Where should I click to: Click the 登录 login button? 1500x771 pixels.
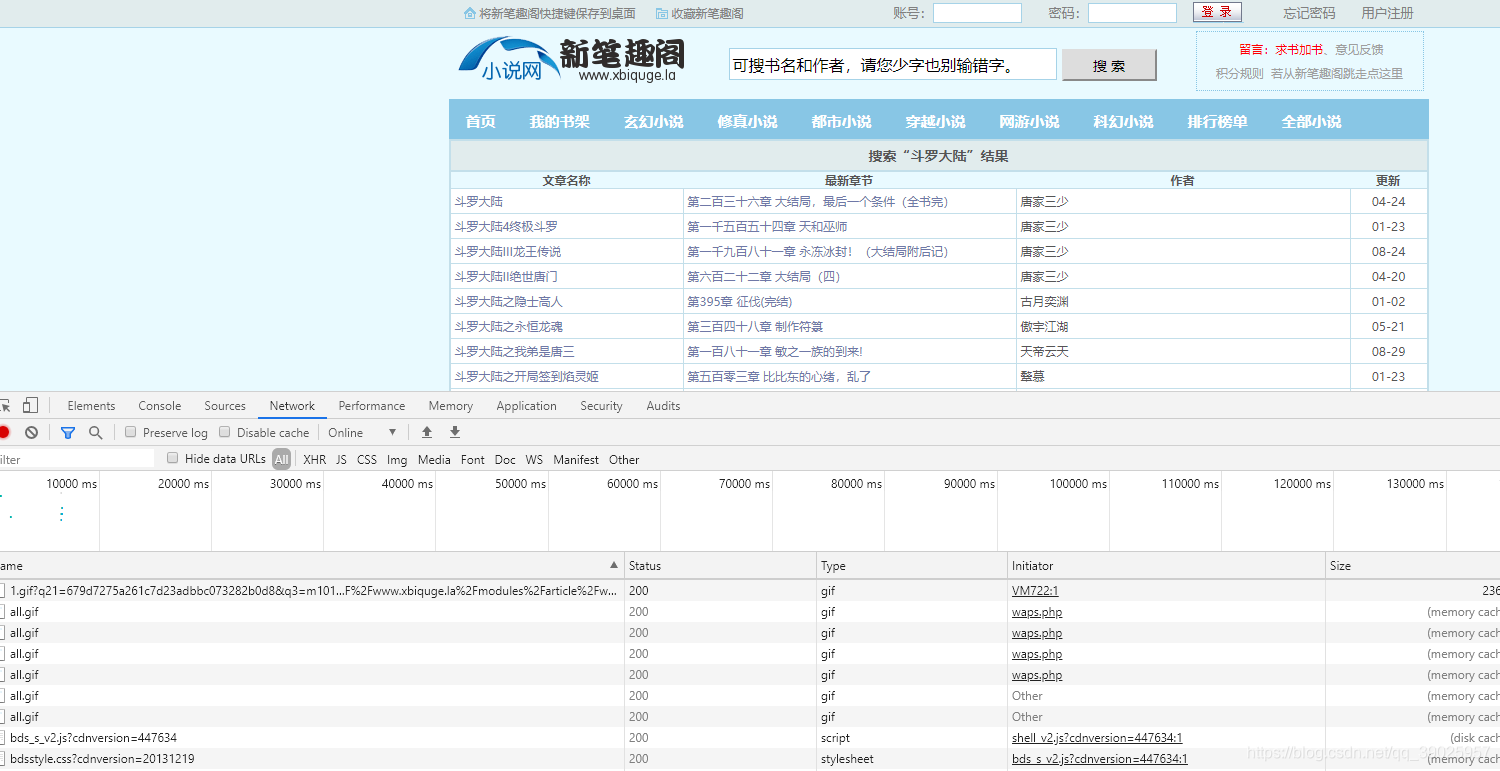pyautogui.click(x=1217, y=12)
